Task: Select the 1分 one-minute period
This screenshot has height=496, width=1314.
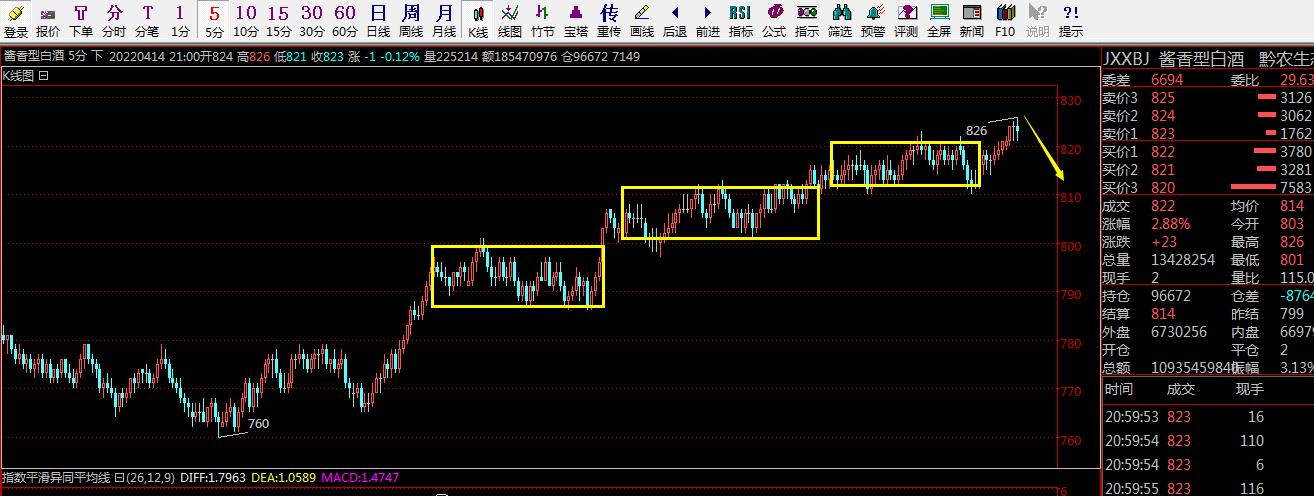Action: pyautogui.click(x=179, y=20)
